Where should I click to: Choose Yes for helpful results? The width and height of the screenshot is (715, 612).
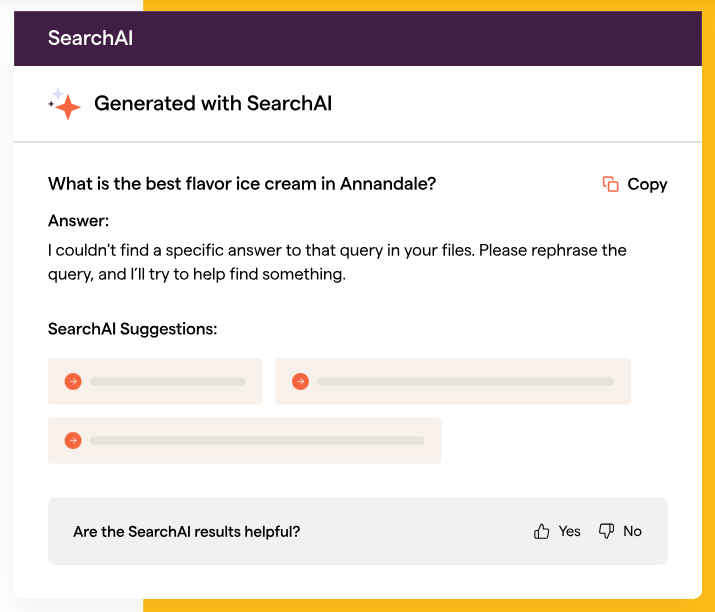click(570, 531)
